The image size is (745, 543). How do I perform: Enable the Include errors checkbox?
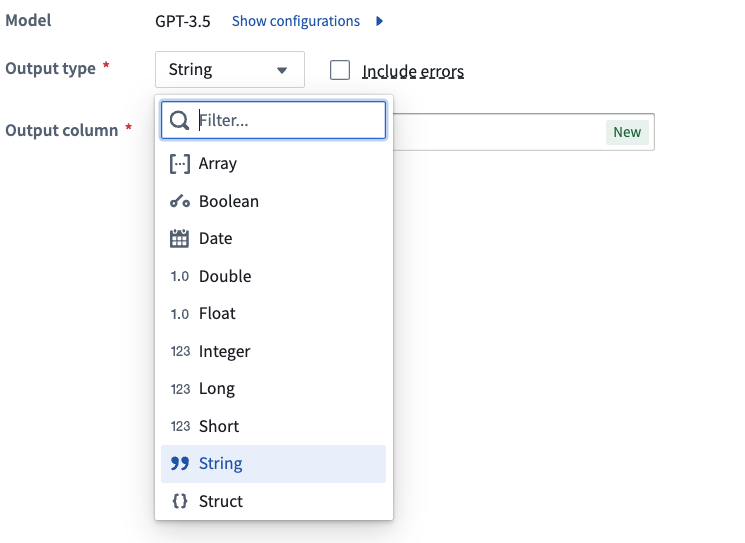click(340, 70)
